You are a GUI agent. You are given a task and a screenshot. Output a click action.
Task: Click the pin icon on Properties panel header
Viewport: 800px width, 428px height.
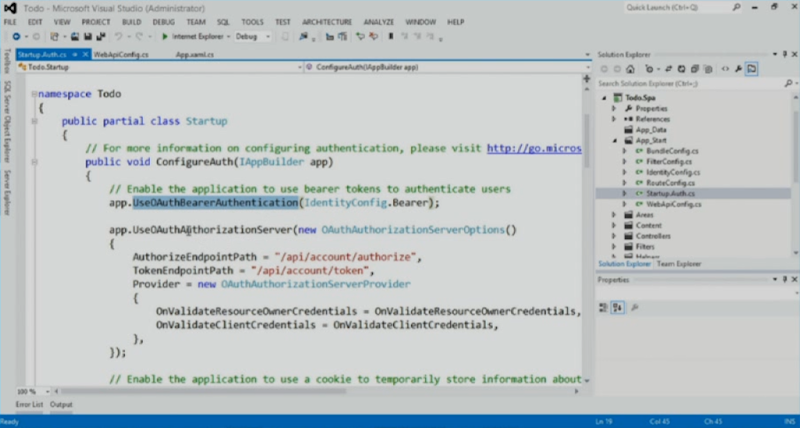pos(785,280)
